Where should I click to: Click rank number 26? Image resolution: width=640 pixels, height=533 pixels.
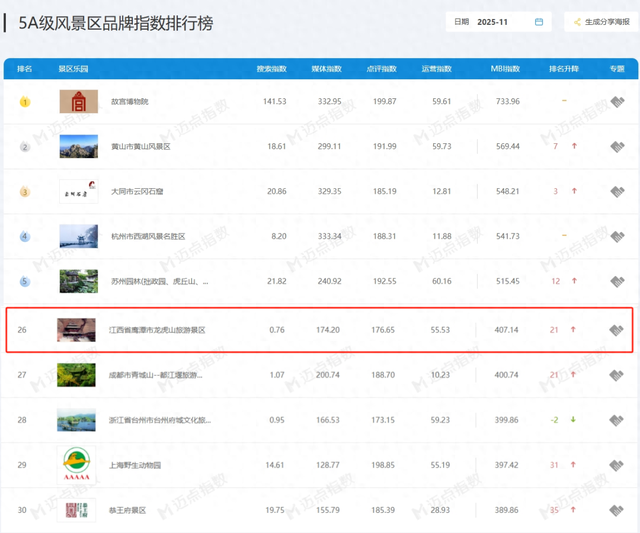pos(22,330)
